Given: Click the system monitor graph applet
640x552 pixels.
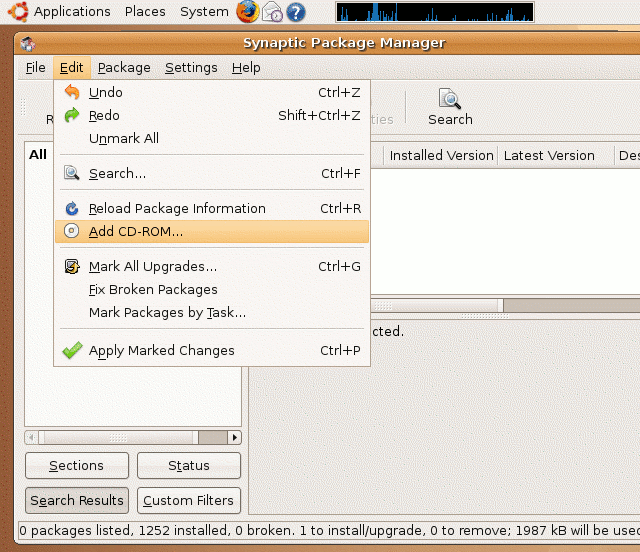Looking at the screenshot, I should click(x=435, y=12).
